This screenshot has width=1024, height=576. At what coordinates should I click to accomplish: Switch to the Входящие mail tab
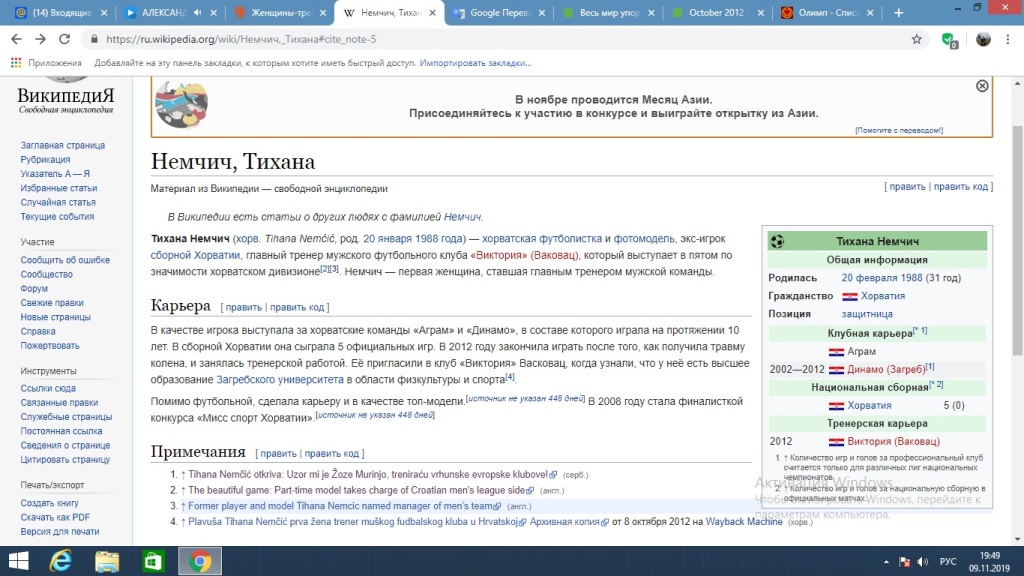point(62,12)
